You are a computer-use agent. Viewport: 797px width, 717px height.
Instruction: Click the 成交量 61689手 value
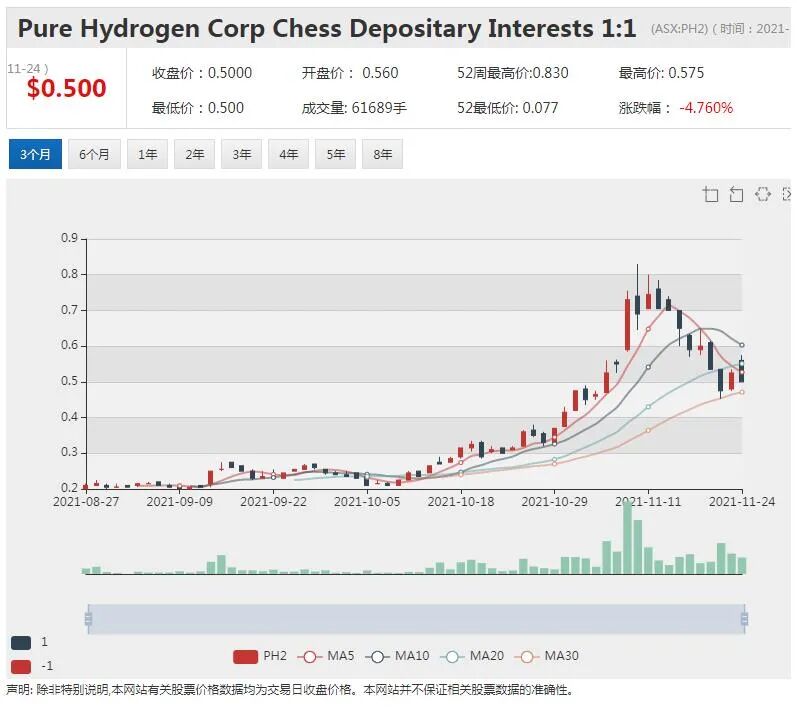point(354,108)
